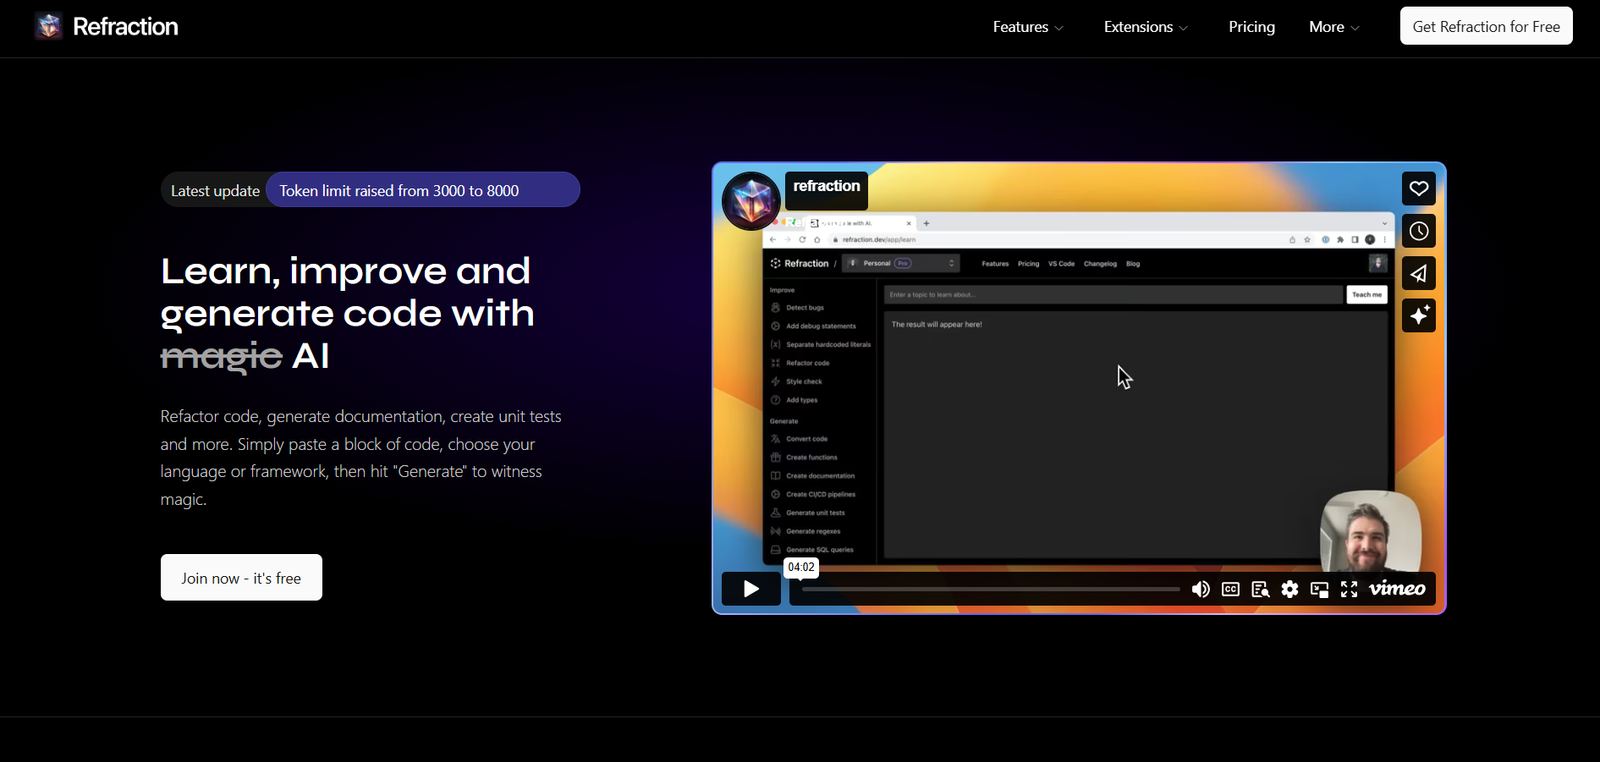Mute the video volume

[1200, 589]
